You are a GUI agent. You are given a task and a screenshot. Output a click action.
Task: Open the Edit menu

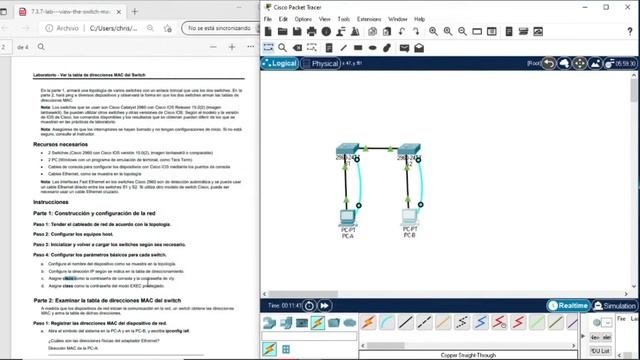[x=283, y=19]
